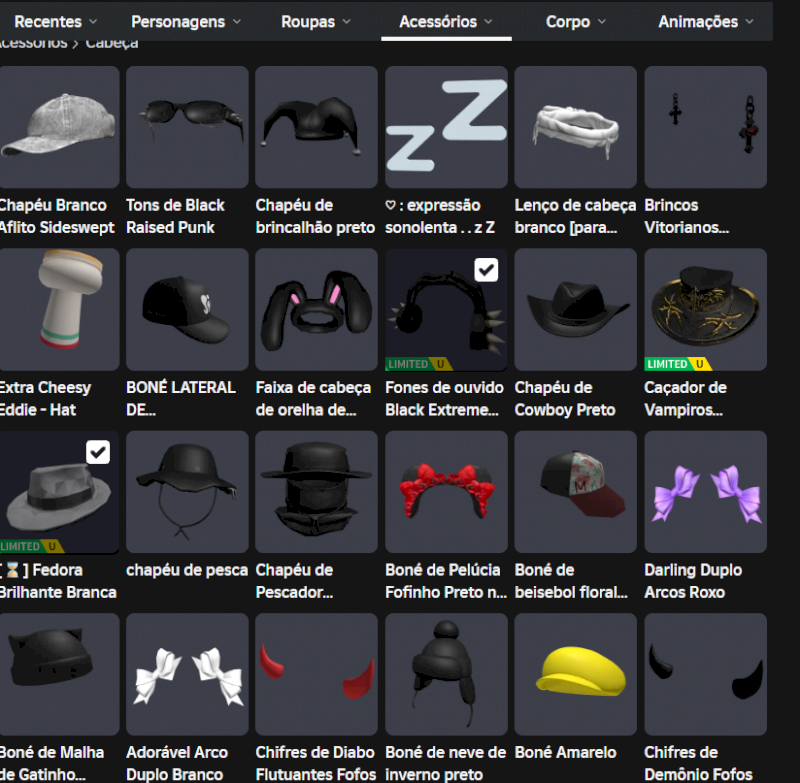This screenshot has width=800, height=783.
Task: Equip the Lenço de cabeça branco item
Action: [576, 127]
